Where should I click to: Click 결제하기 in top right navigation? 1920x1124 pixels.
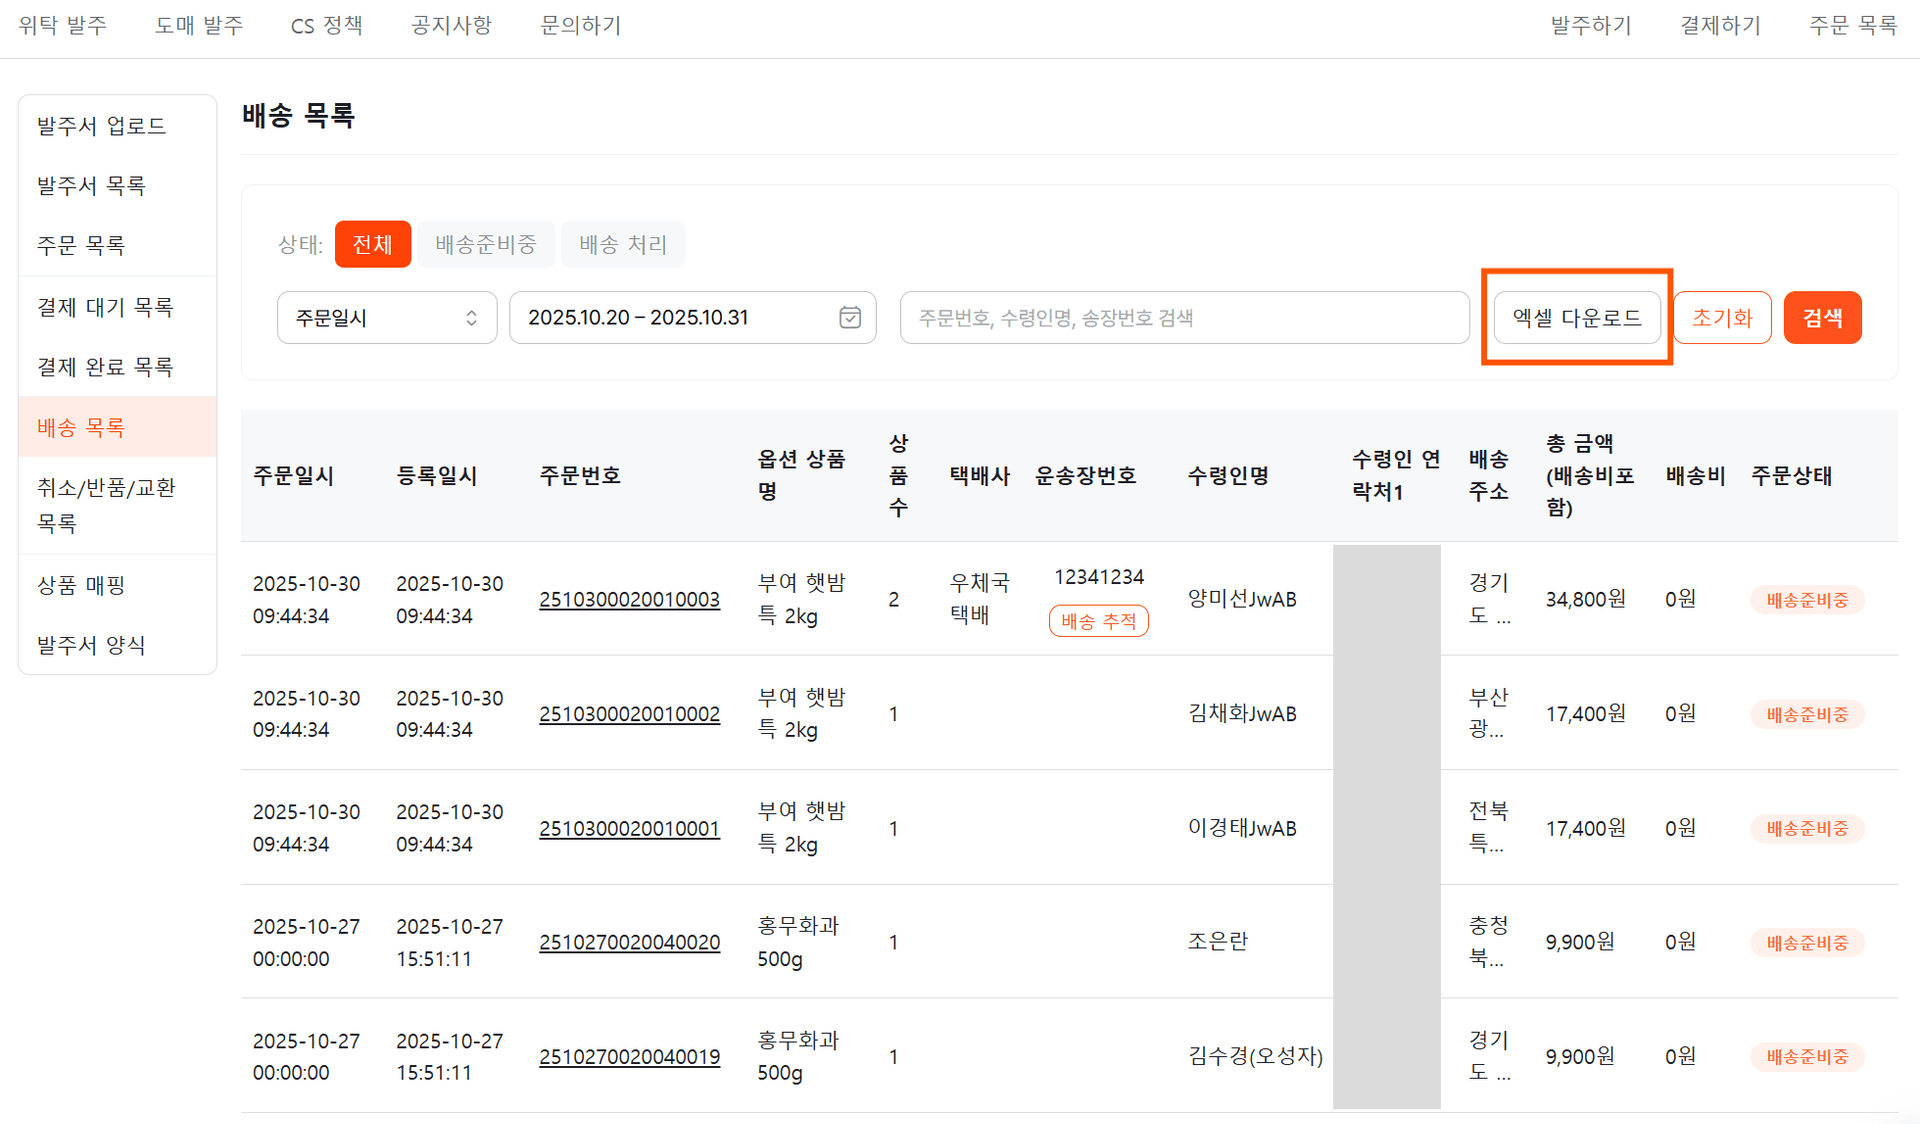pyautogui.click(x=1719, y=26)
